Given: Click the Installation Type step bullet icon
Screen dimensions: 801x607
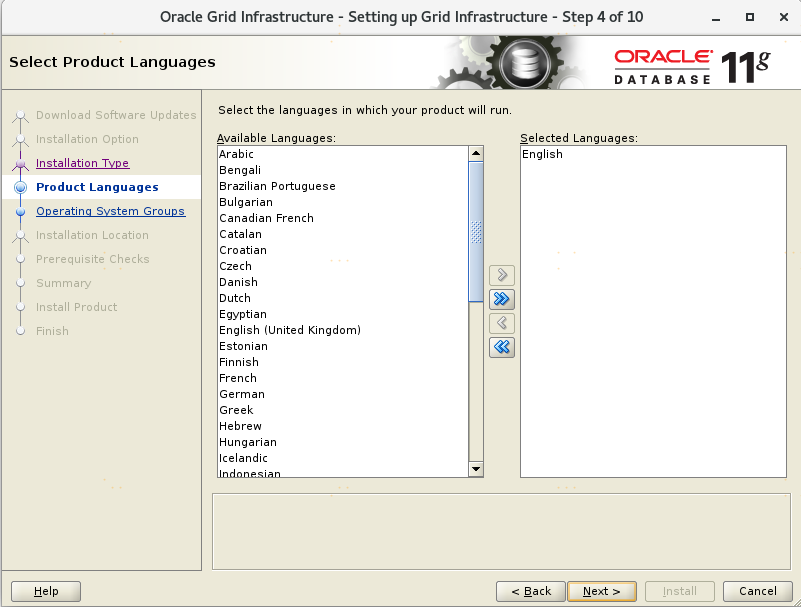Looking at the screenshot, I should (x=20, y=164).
